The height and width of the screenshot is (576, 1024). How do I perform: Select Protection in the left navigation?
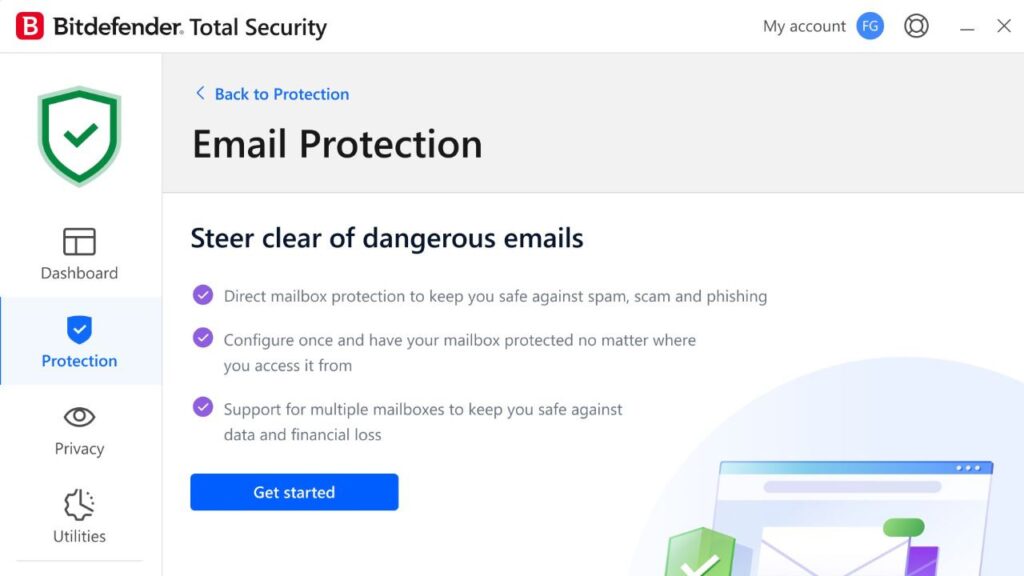(x=79, y=342)
